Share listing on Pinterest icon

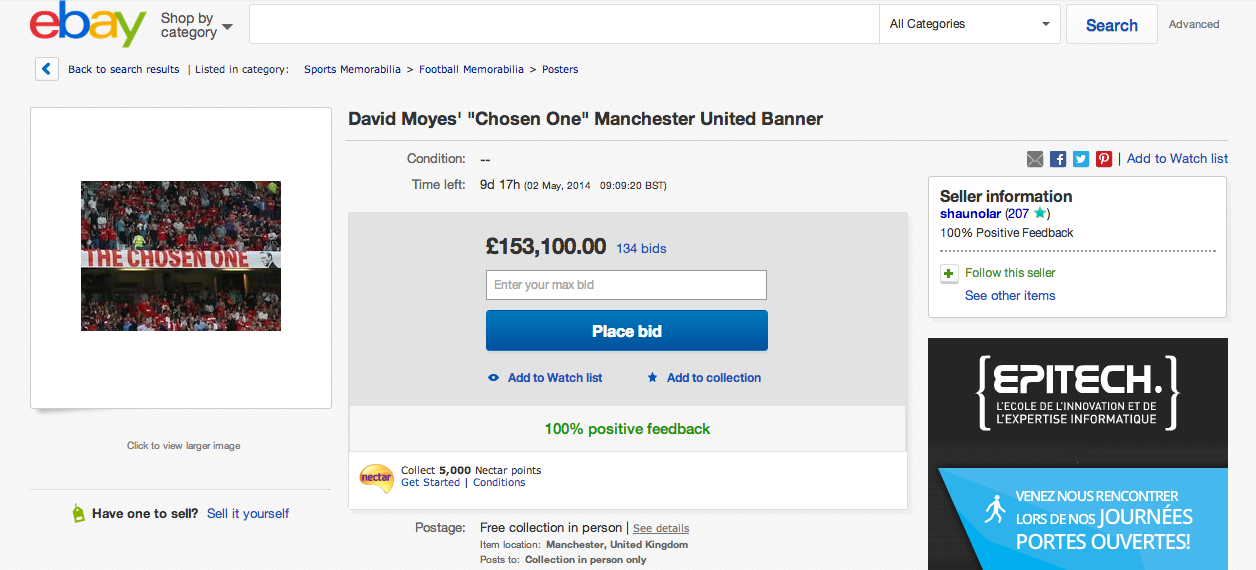[1104, 159]
